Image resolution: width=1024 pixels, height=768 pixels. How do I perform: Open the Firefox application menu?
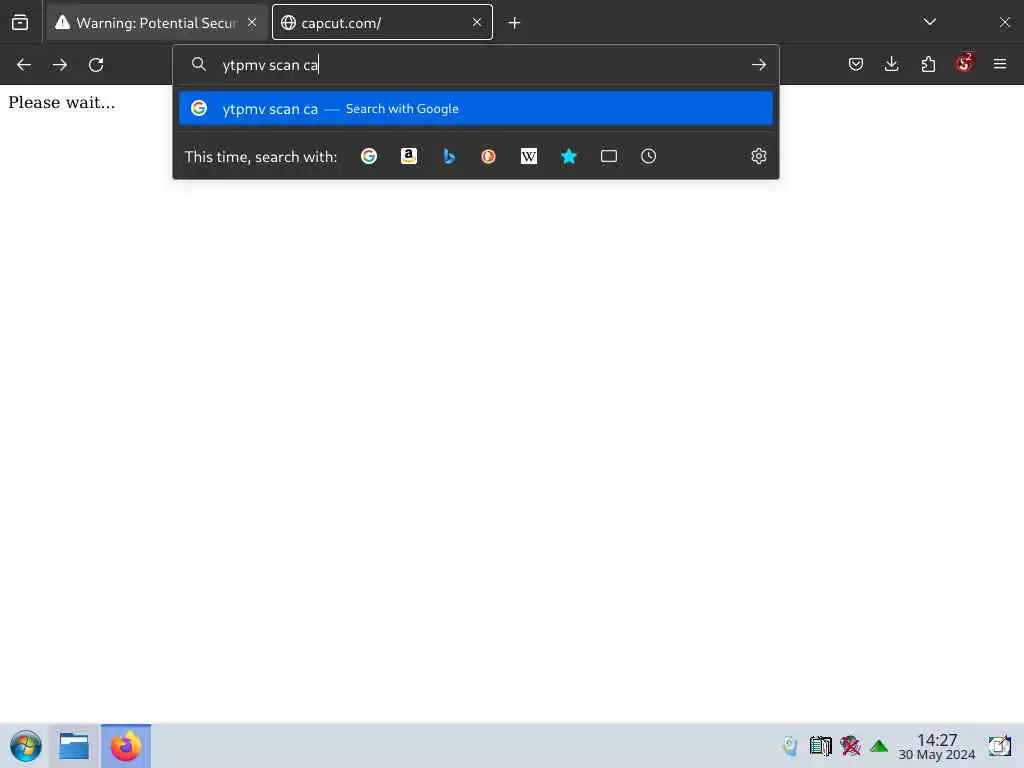point(1000,64)
